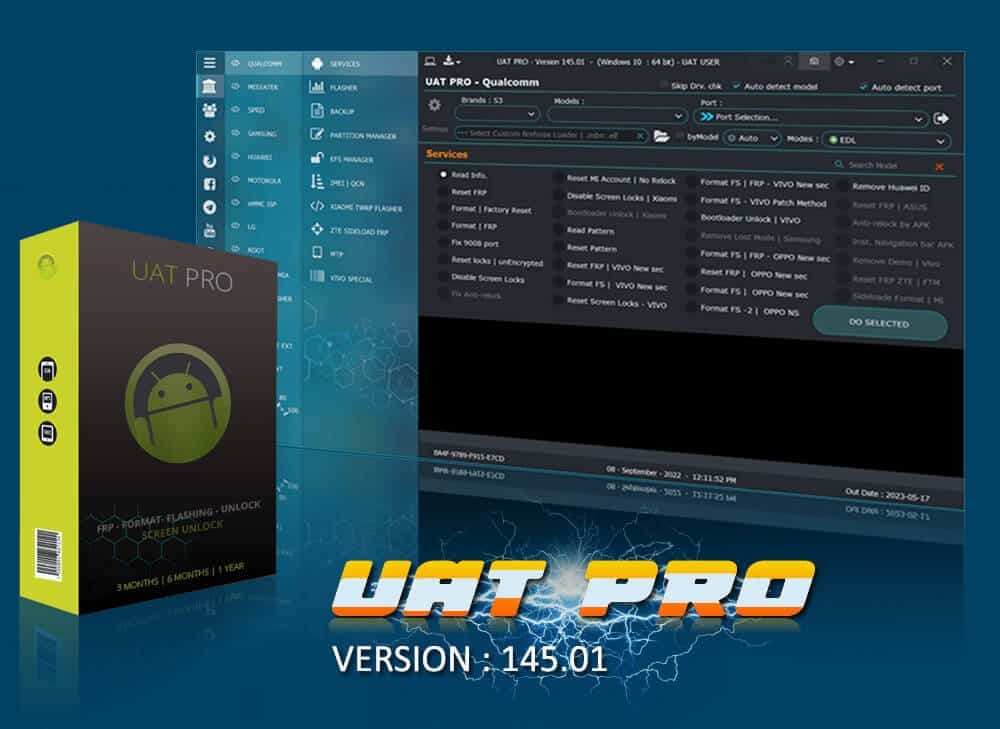The image size is (1000, 729).
Task: Click the ZTE Sideload FRP icon
Action: point(317,229)
